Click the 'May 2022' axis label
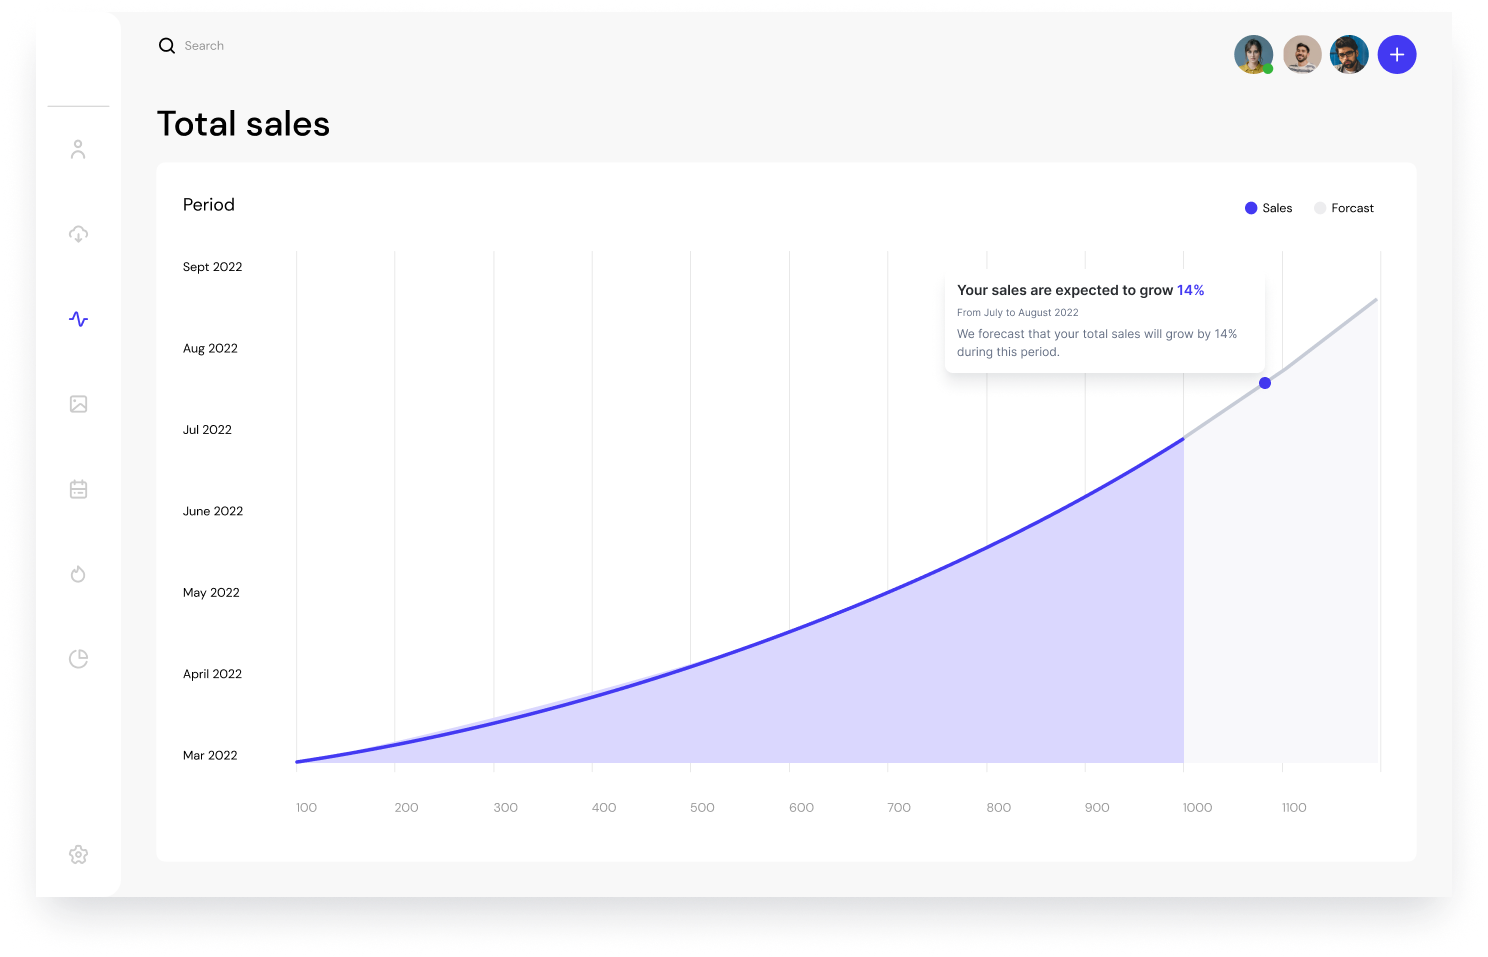Viewport: 1488px width, 957px height. tap(211, 593)
